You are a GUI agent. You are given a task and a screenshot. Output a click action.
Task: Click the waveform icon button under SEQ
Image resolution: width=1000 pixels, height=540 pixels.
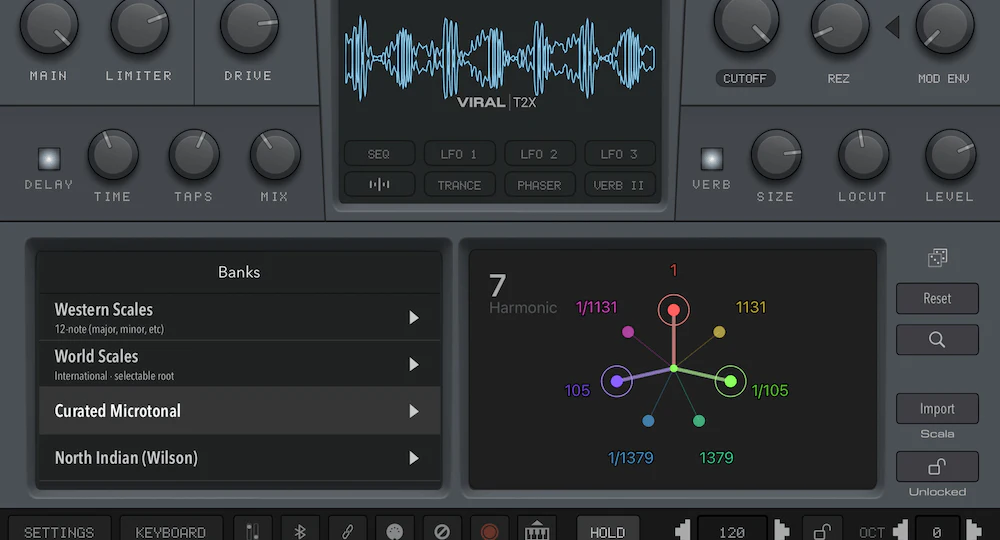(x=379, y=185)
